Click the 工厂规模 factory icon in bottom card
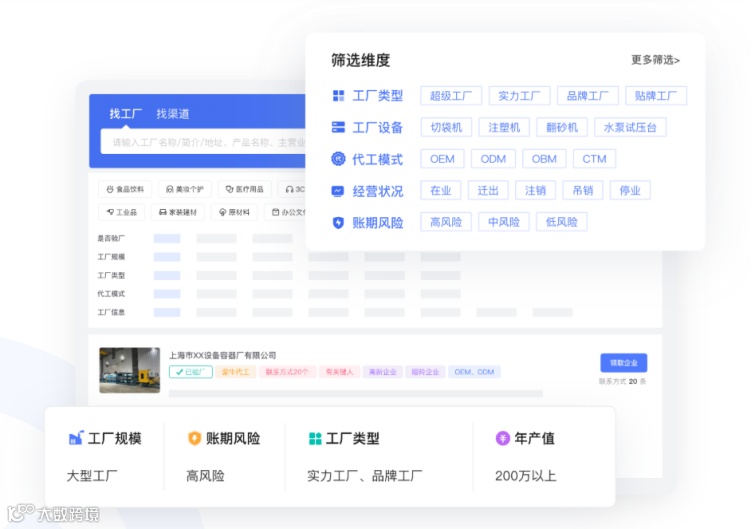 [76, 438]
